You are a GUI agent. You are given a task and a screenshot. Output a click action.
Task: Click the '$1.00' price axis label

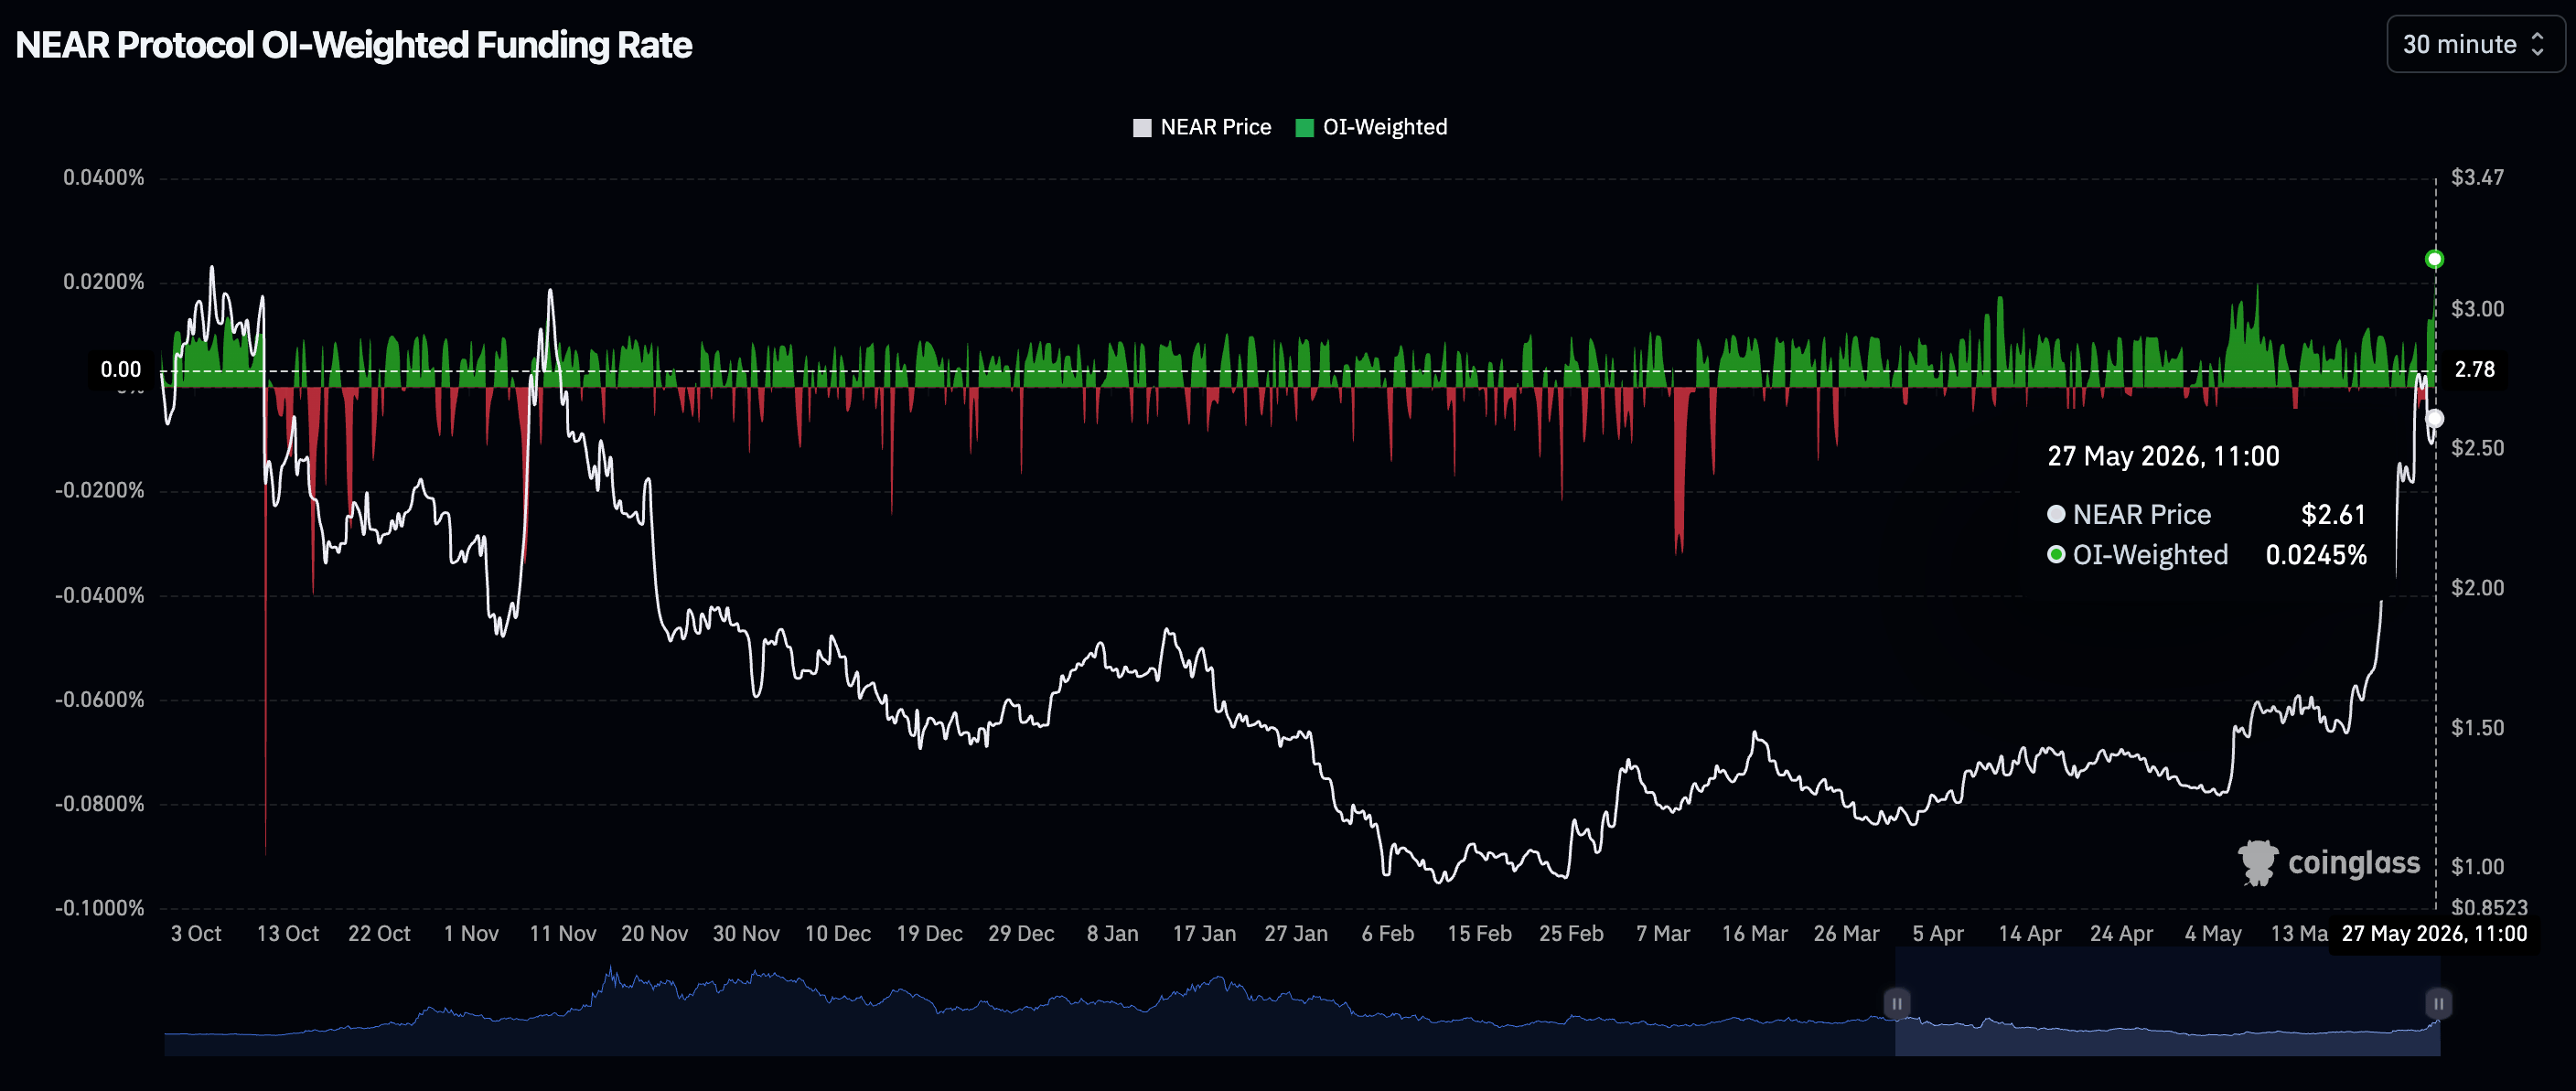(2478, 866)
